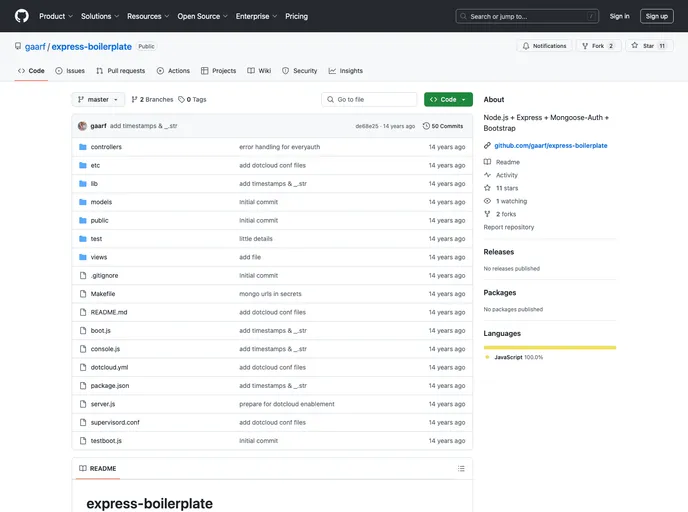
Task: Open the etc folder
Action: (x=95, y=165)
